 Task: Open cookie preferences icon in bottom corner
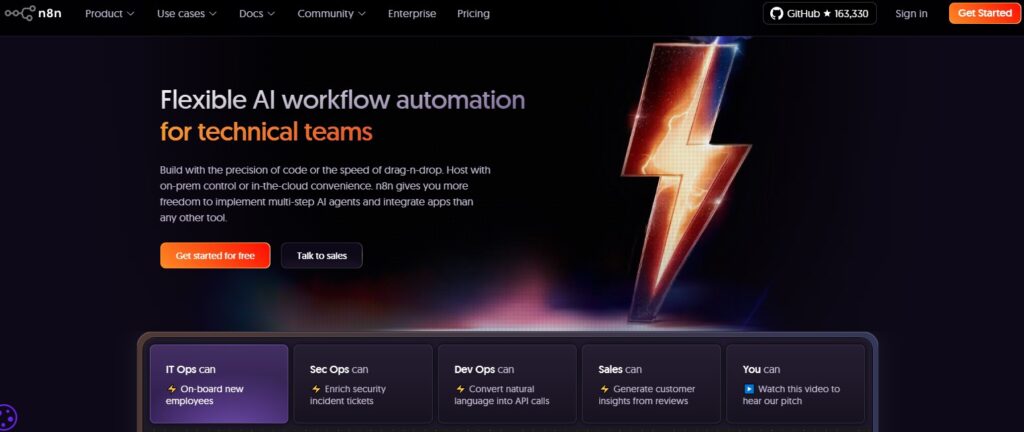click(x=8, y=418)
